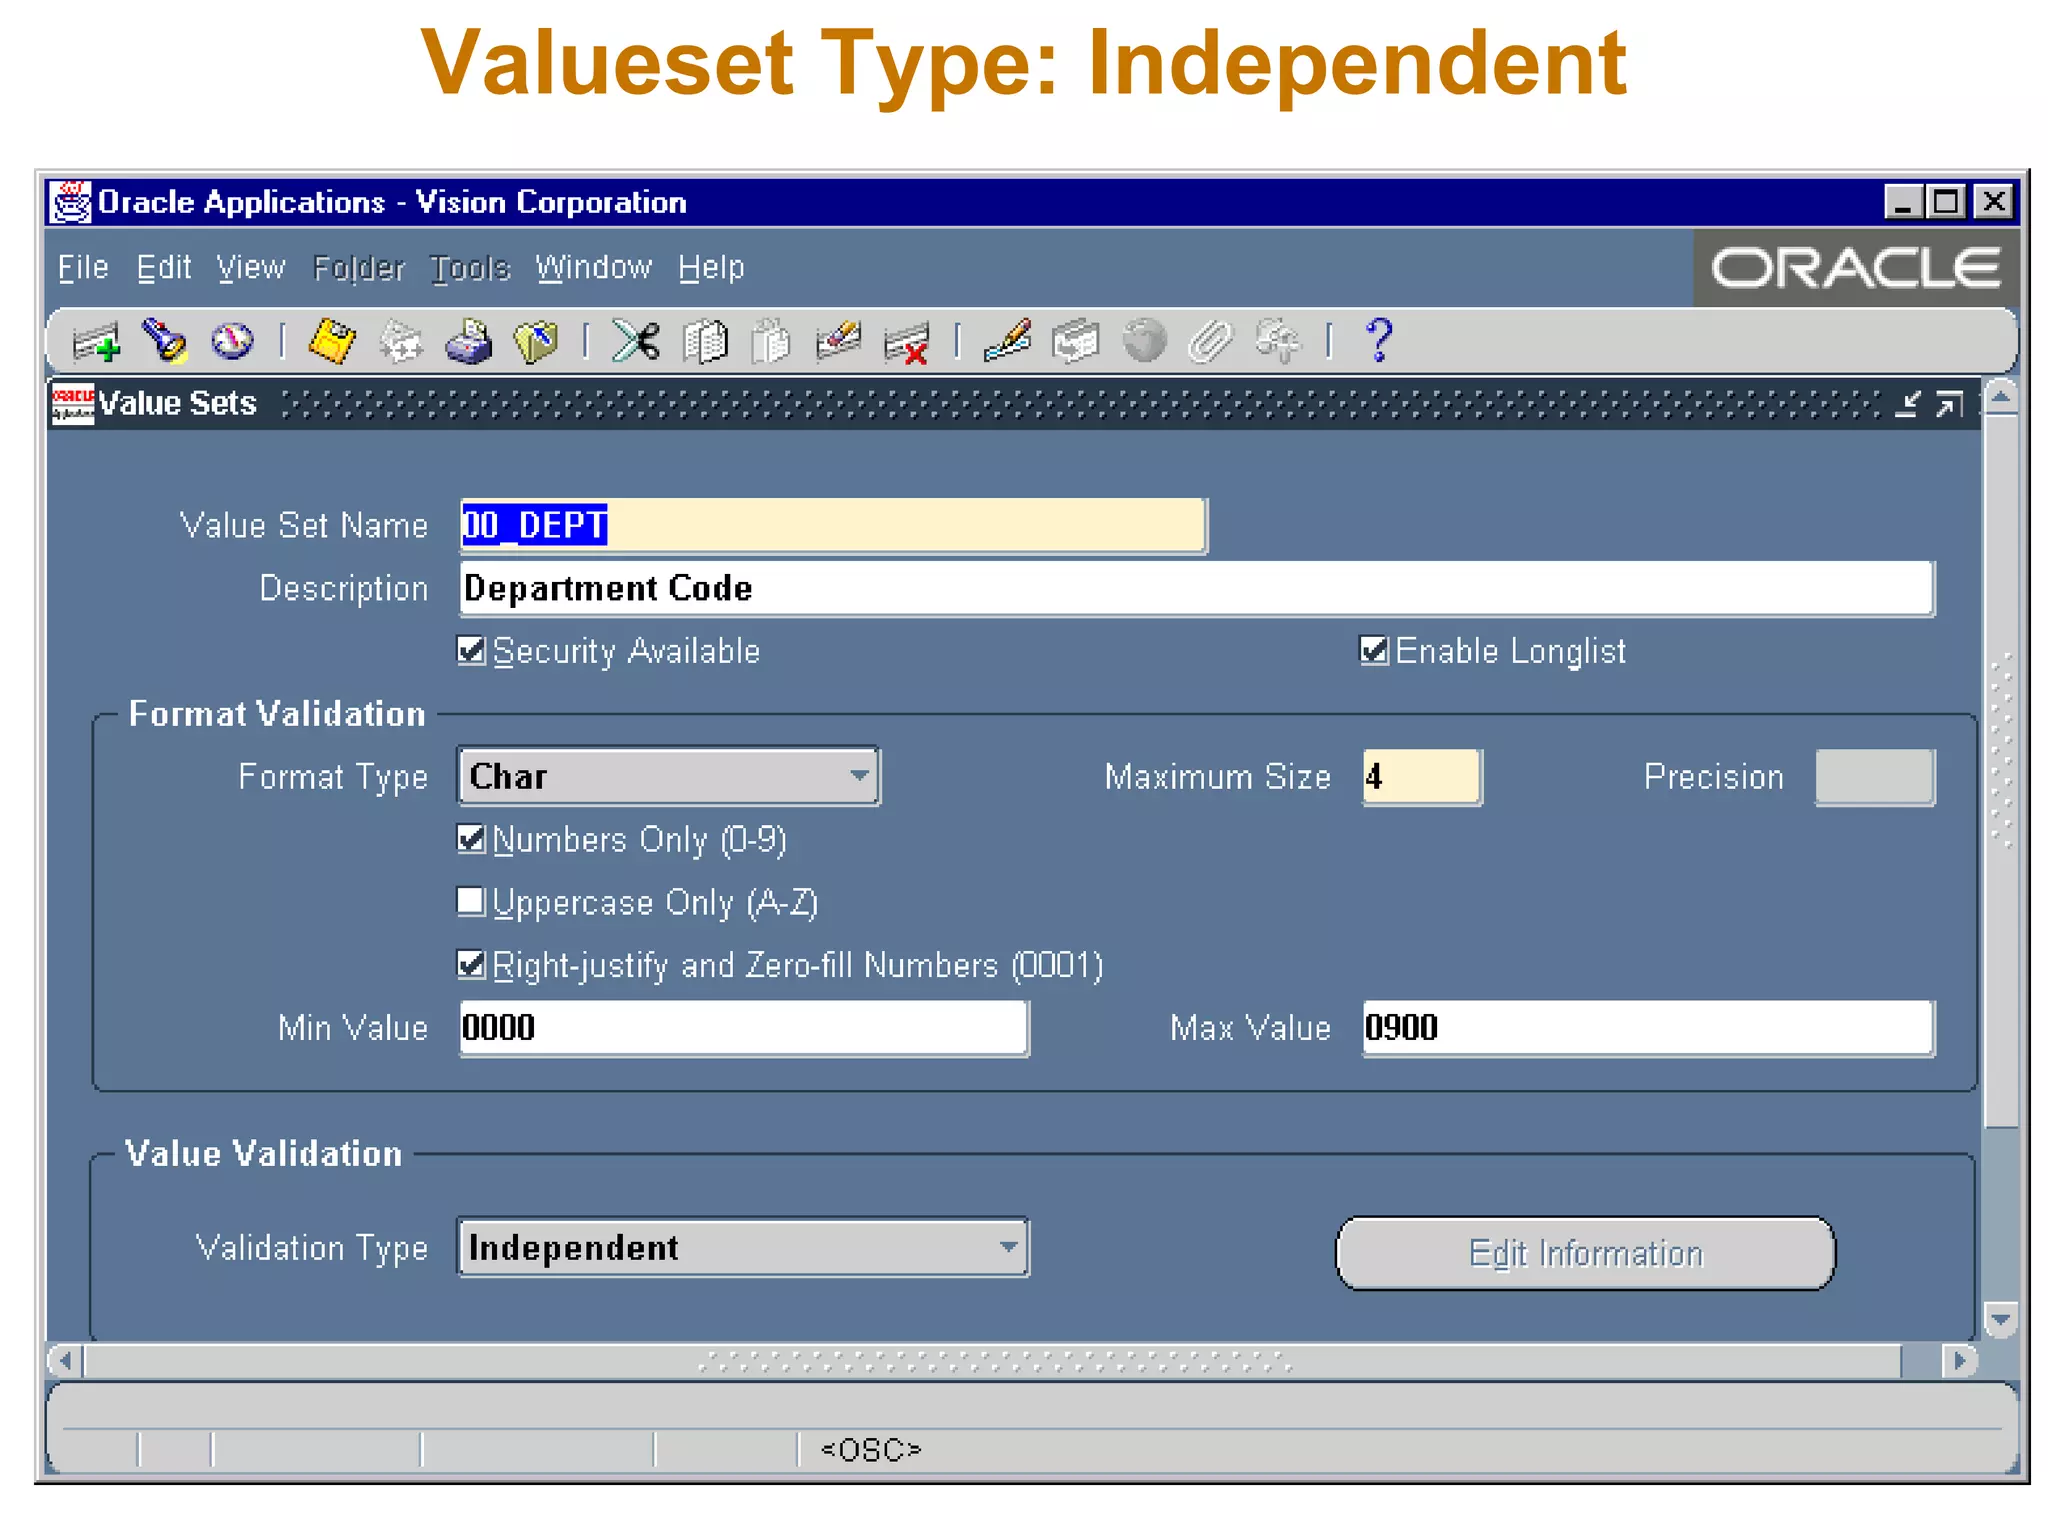The image size is (2048, 1536).
Task: Toggle the Enable Longlist checkbox
Action: click(x=1374, y=651)
